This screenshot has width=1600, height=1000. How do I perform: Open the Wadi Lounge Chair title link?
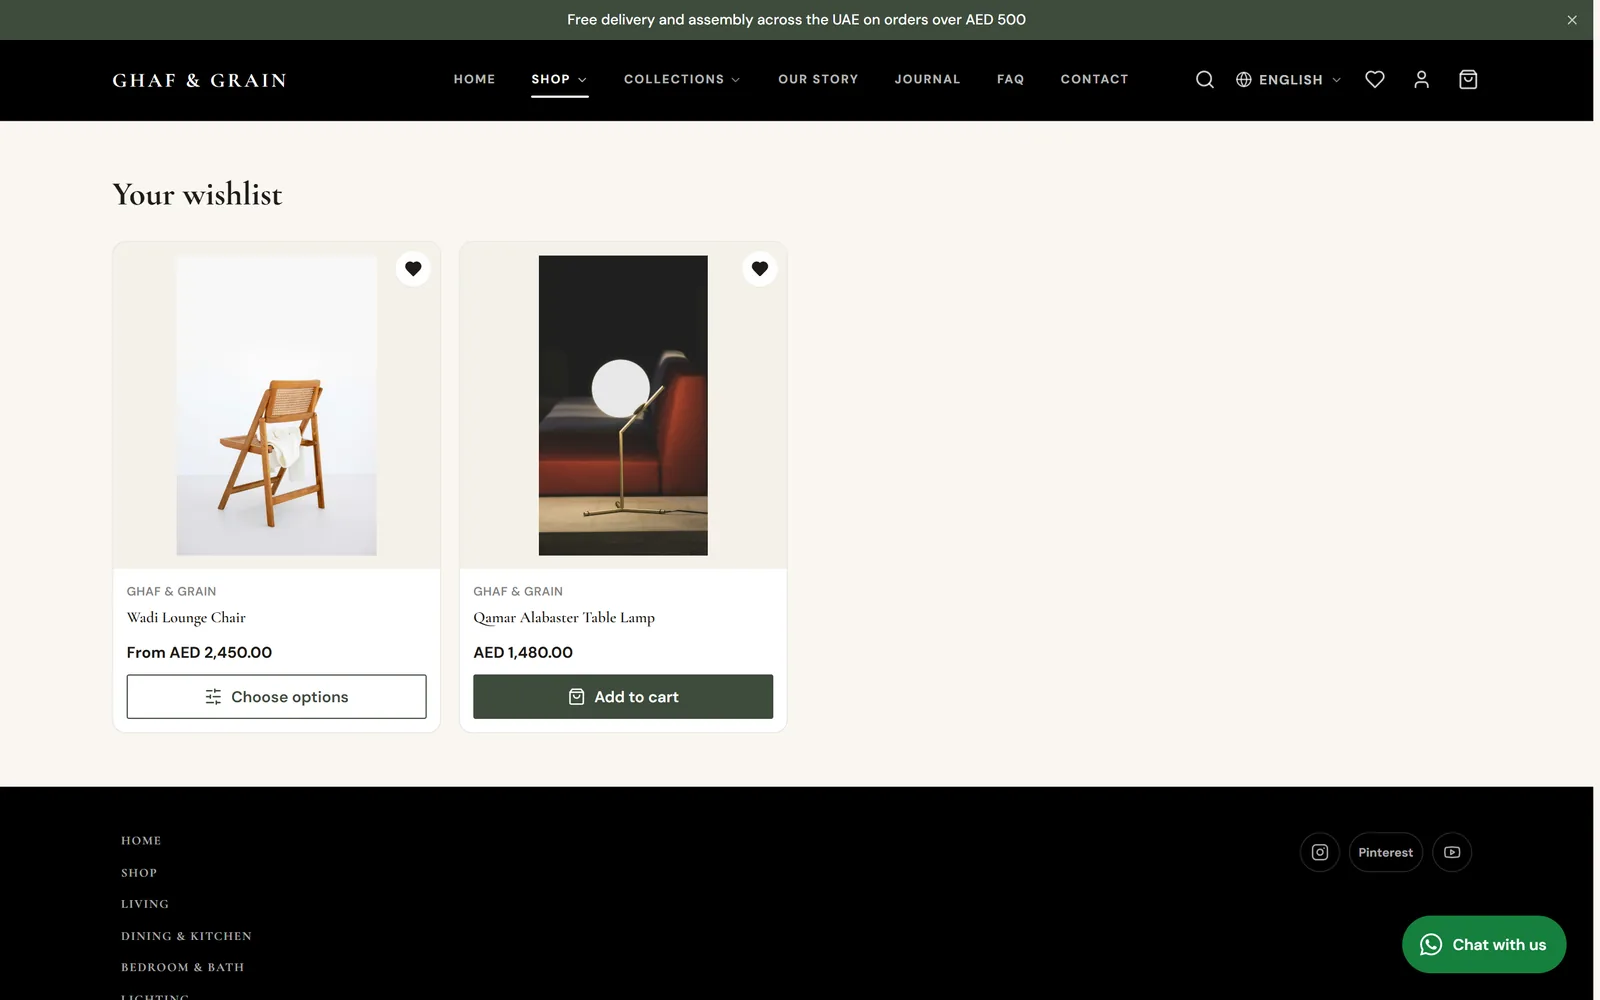(x=186, y=618)
